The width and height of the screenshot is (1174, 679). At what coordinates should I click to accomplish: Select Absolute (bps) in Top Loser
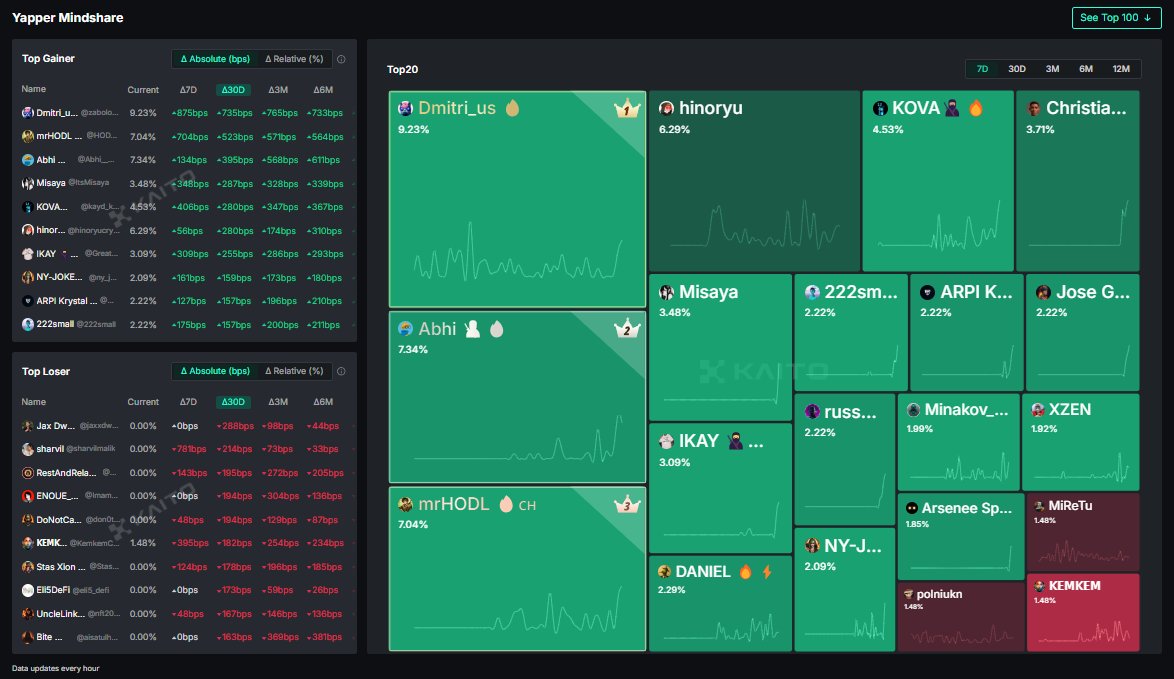[215, 371]
